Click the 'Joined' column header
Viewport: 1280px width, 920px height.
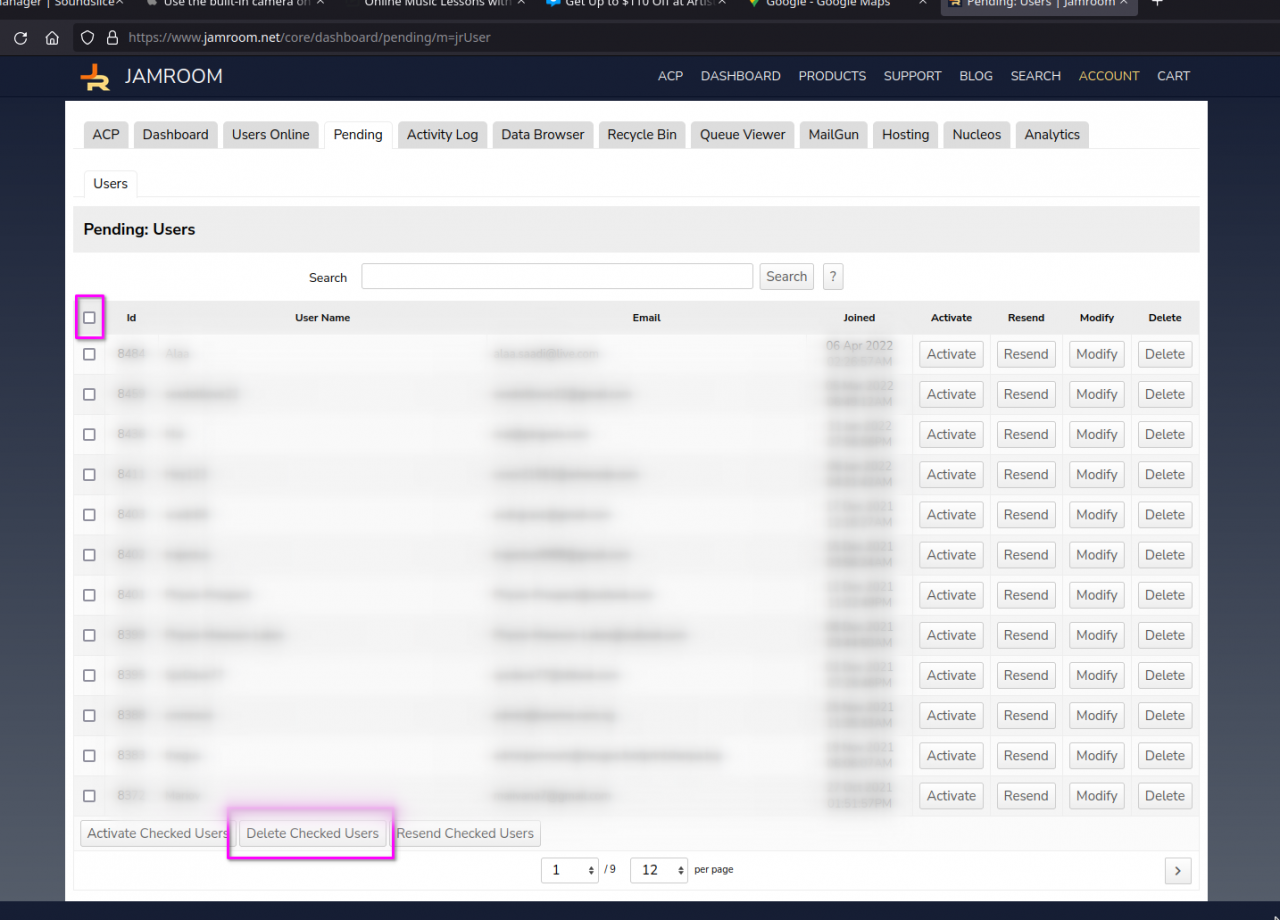click(x=859, y=318)
